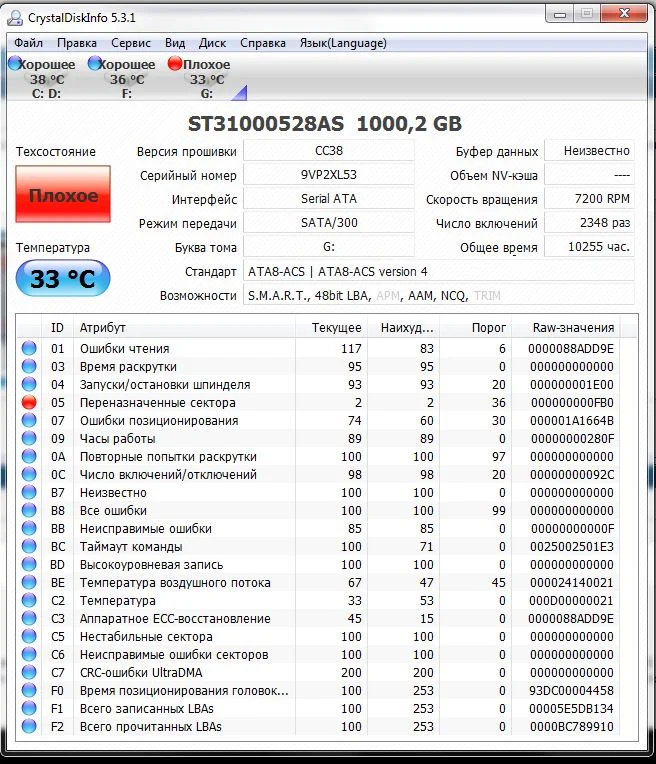Click the attribute name Переназначенные сектора

(x=157, y=402)
